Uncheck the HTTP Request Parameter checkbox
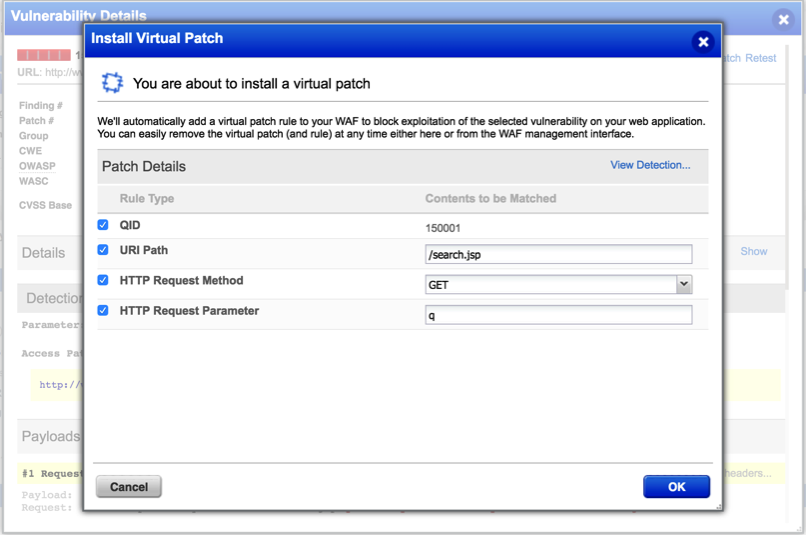 point(103,310)
